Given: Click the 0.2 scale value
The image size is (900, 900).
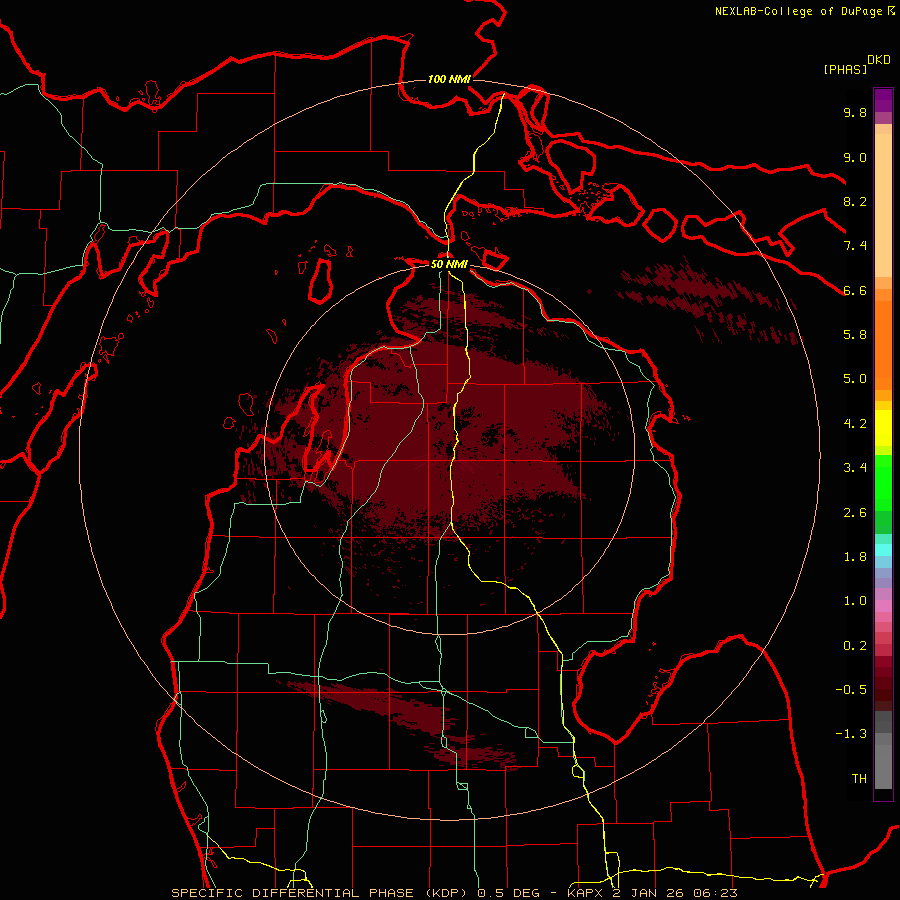Looking at the screenshot, I should point(855,646).
